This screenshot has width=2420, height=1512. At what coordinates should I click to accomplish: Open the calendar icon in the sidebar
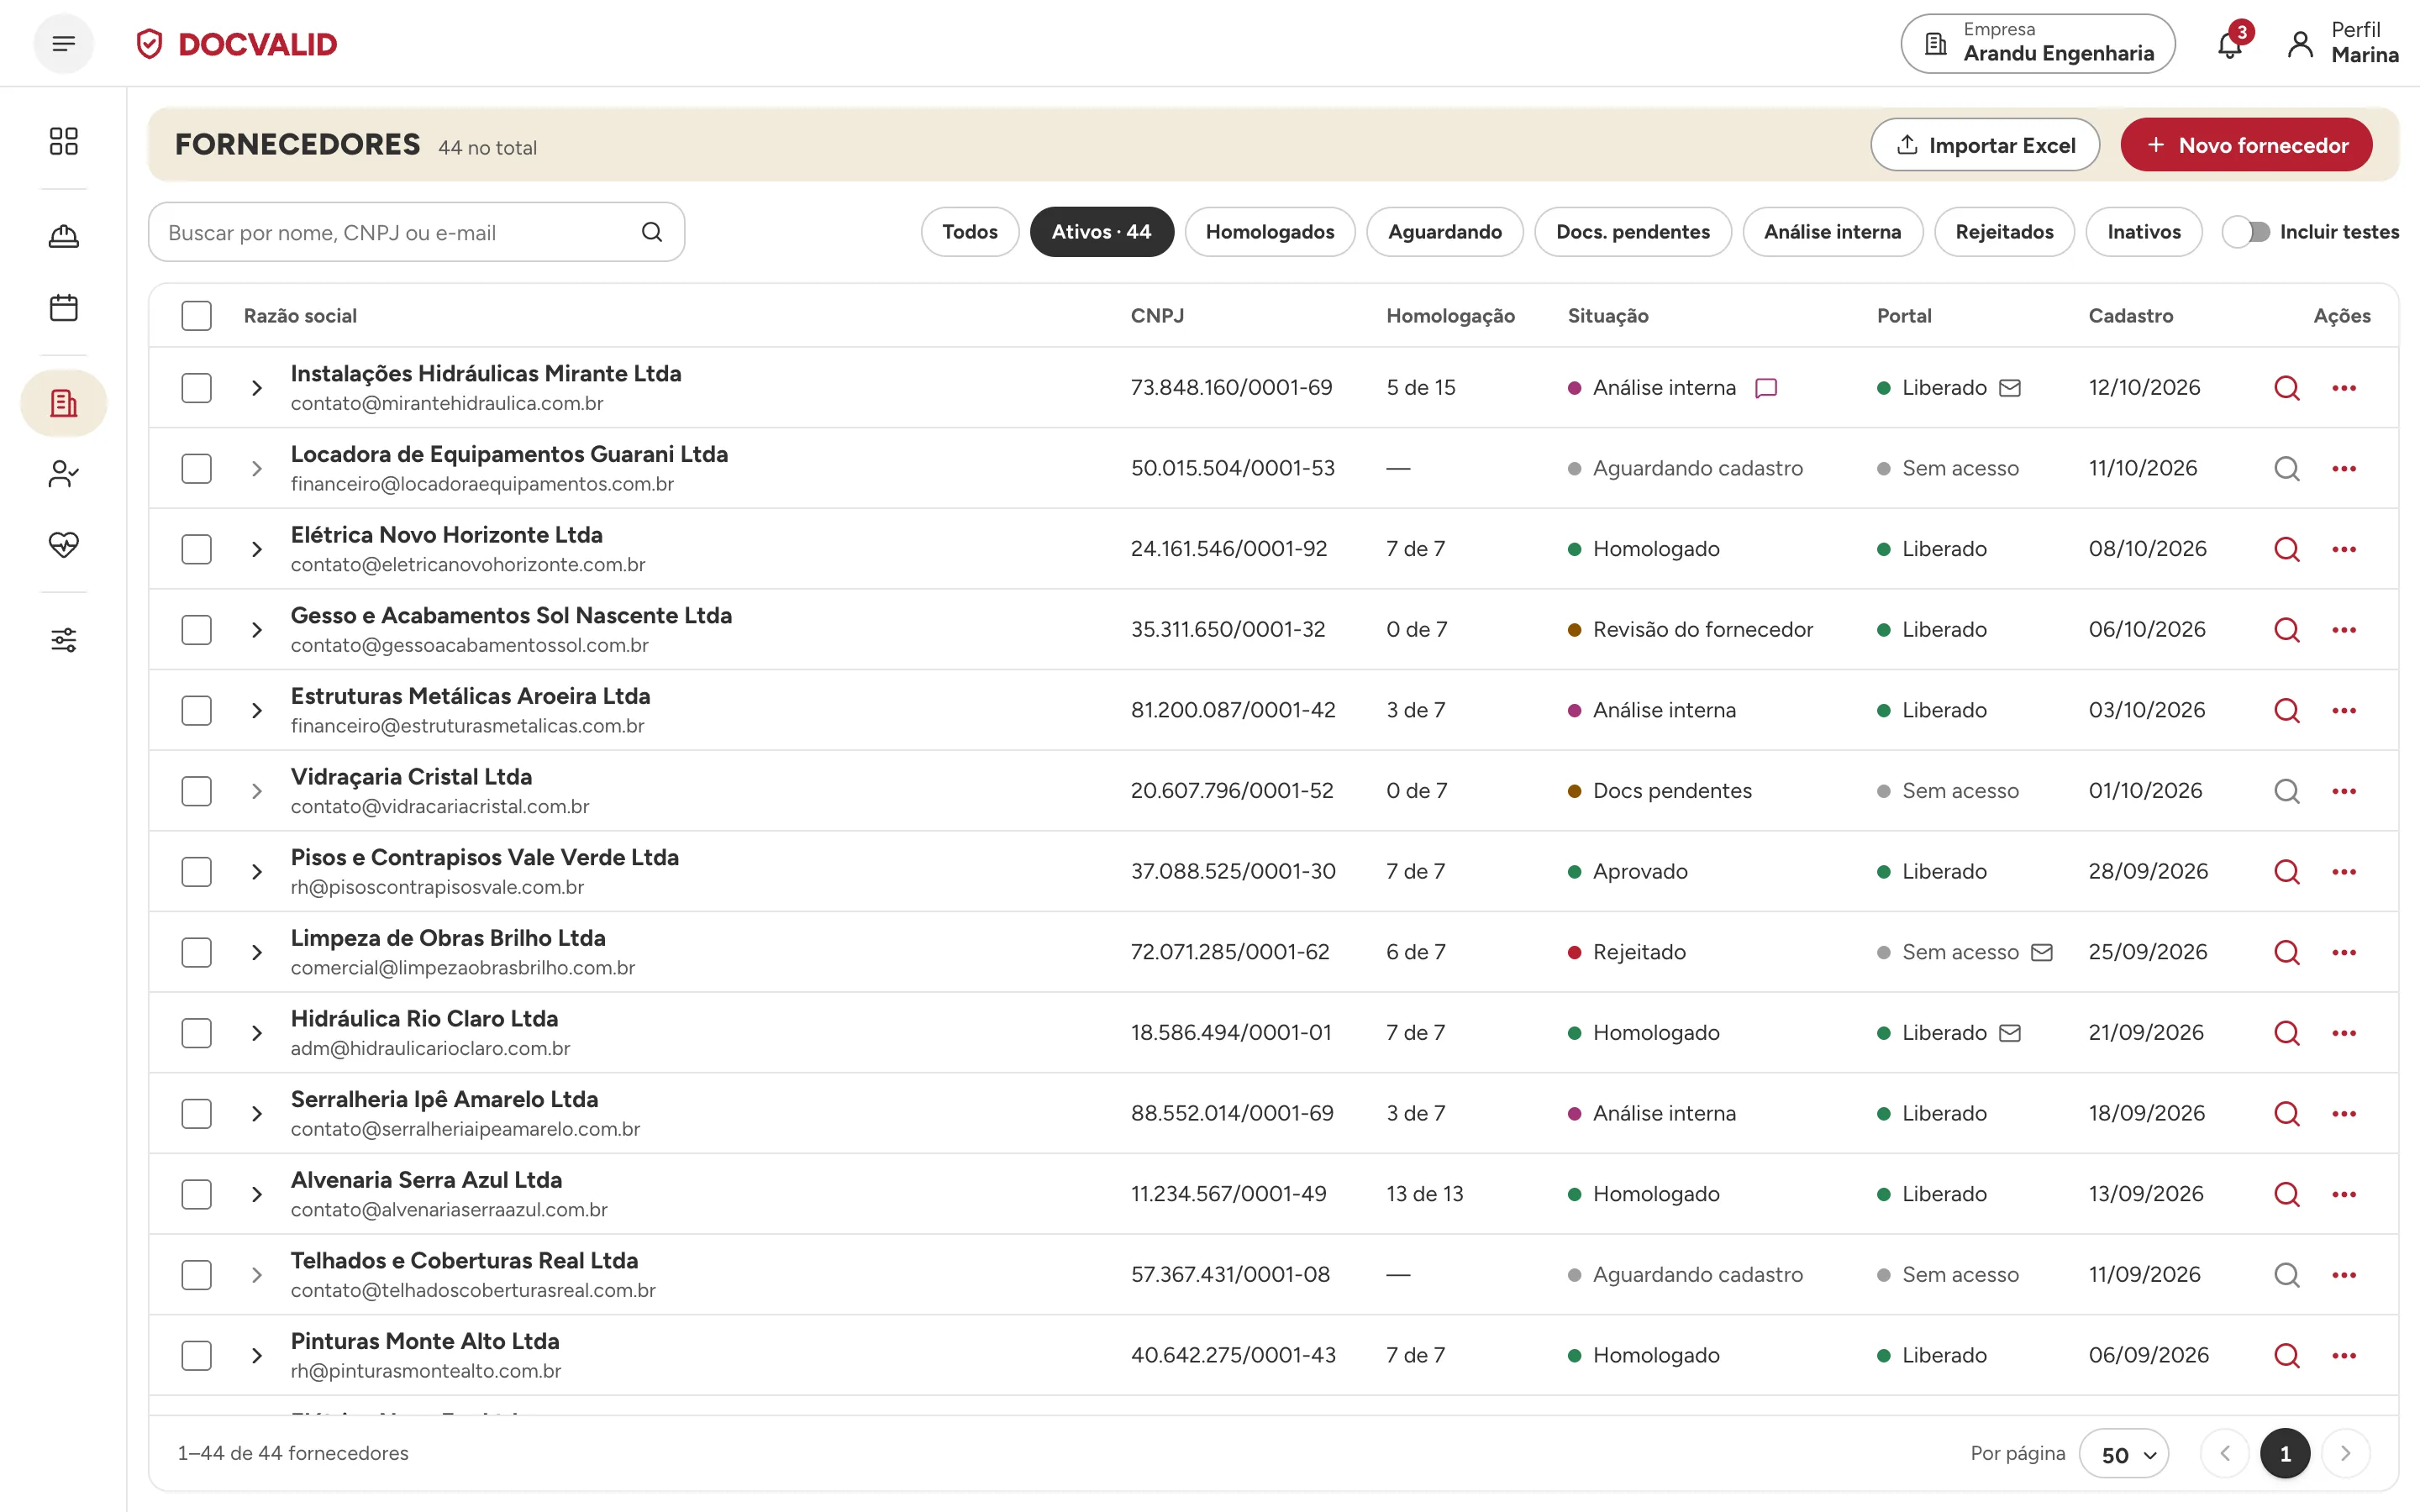64,307
